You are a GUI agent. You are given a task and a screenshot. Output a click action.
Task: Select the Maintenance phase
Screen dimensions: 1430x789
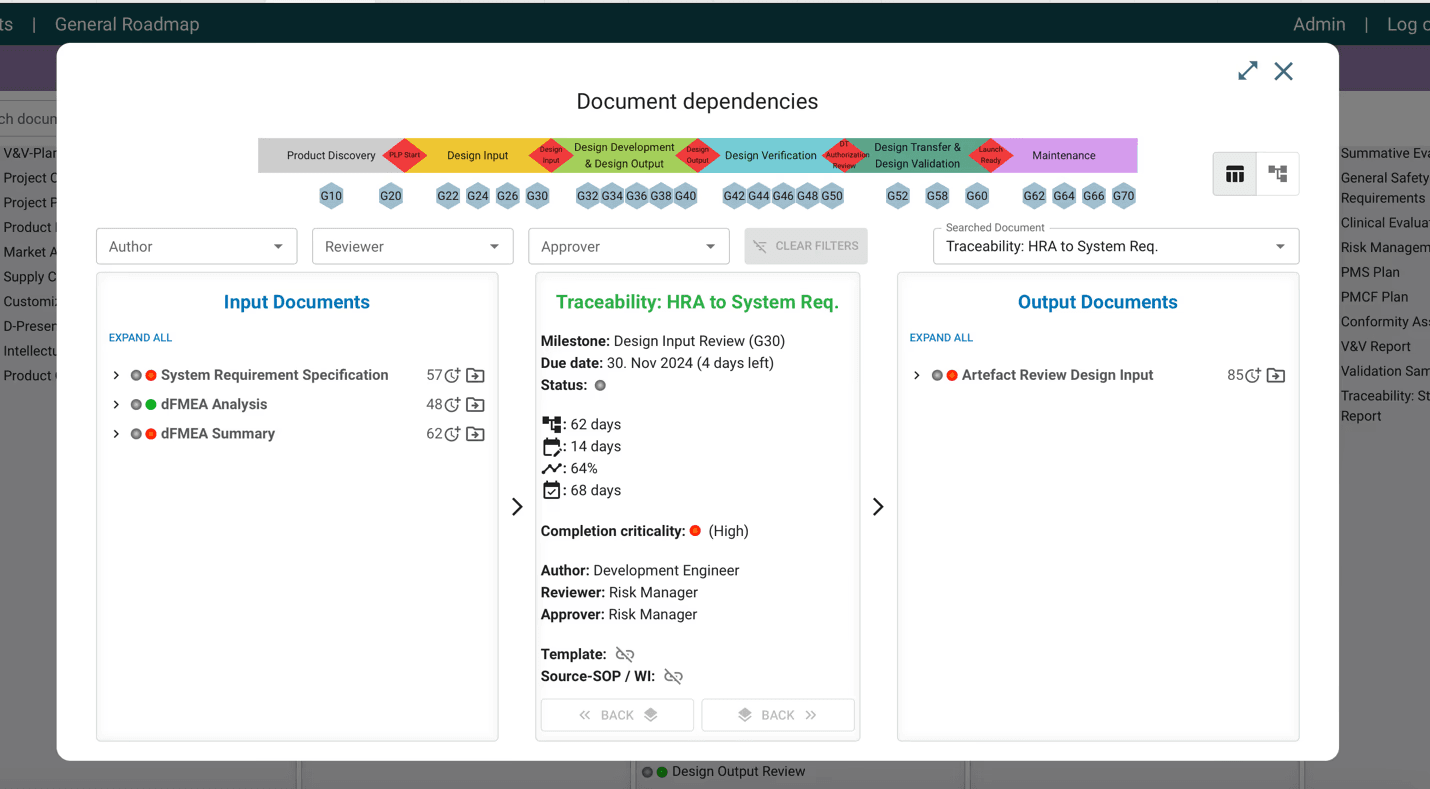pos(1063,156)
